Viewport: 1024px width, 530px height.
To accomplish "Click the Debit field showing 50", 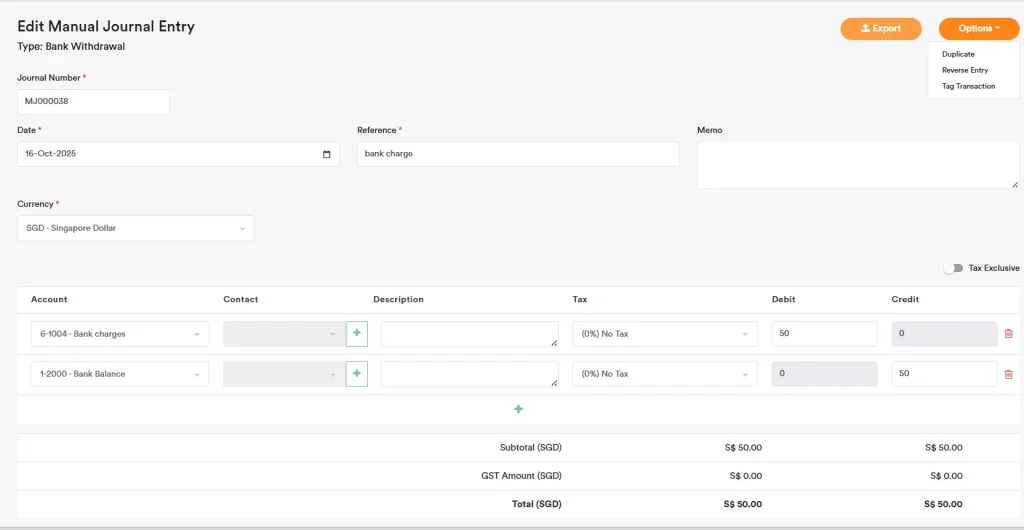I will (x=824, y=334).
